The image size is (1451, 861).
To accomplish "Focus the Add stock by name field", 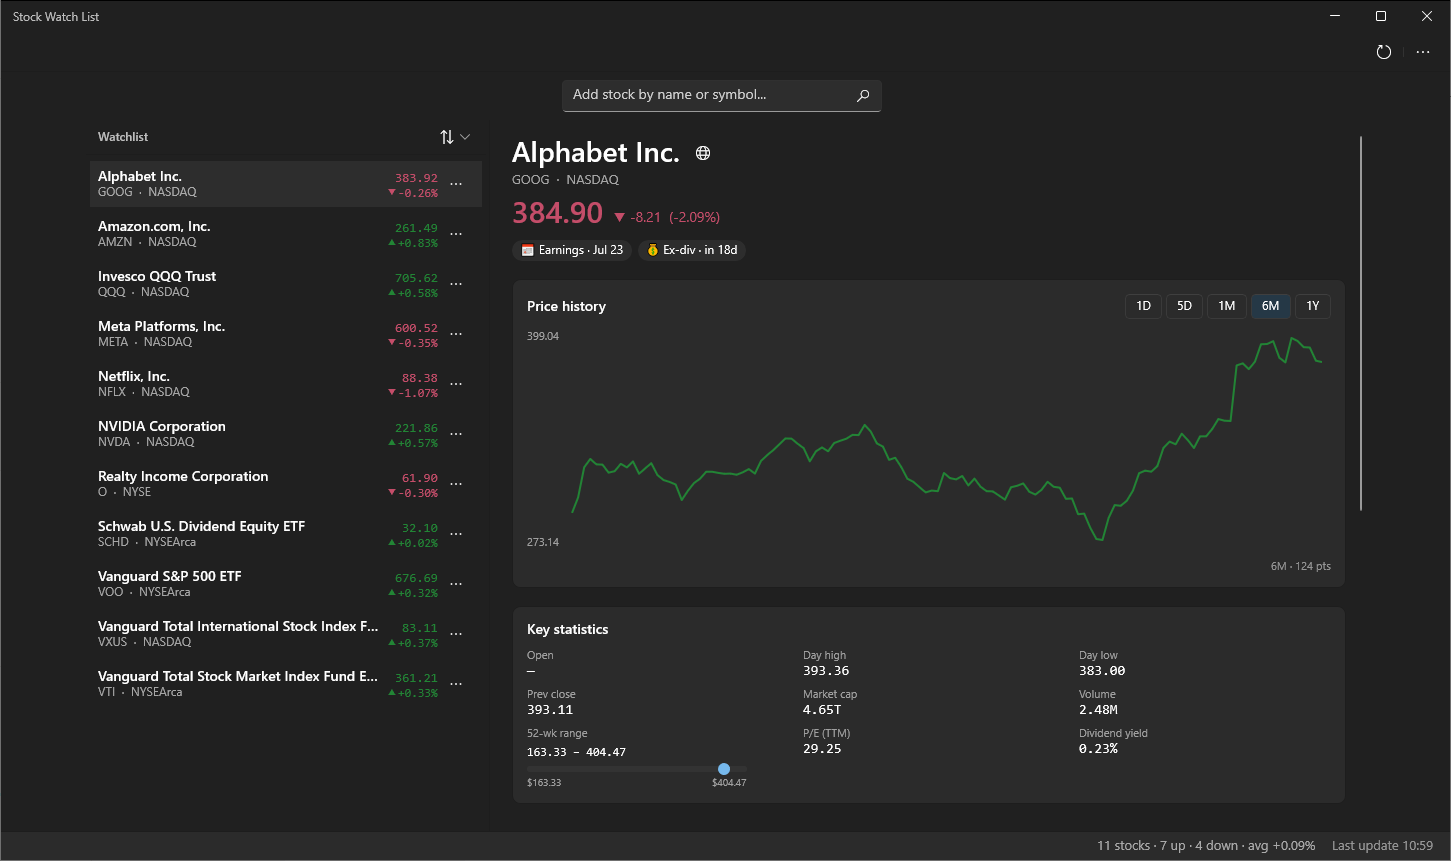I will tap(722, 95).
